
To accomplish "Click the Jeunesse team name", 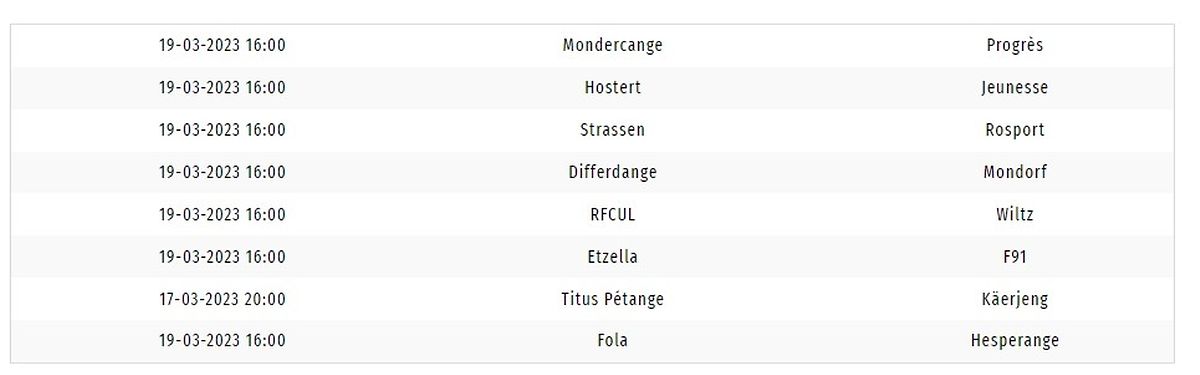I will coord(1014,87).
